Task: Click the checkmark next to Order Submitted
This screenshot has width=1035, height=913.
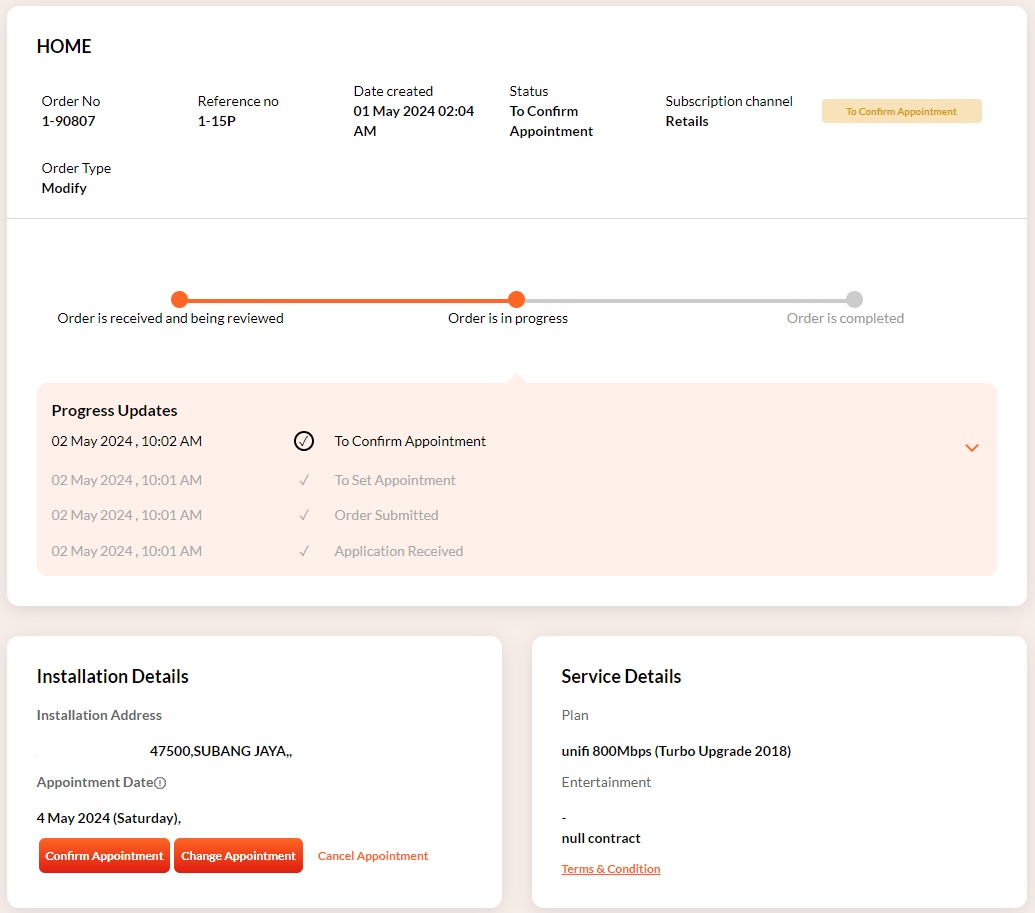Action: coord(304,515)
